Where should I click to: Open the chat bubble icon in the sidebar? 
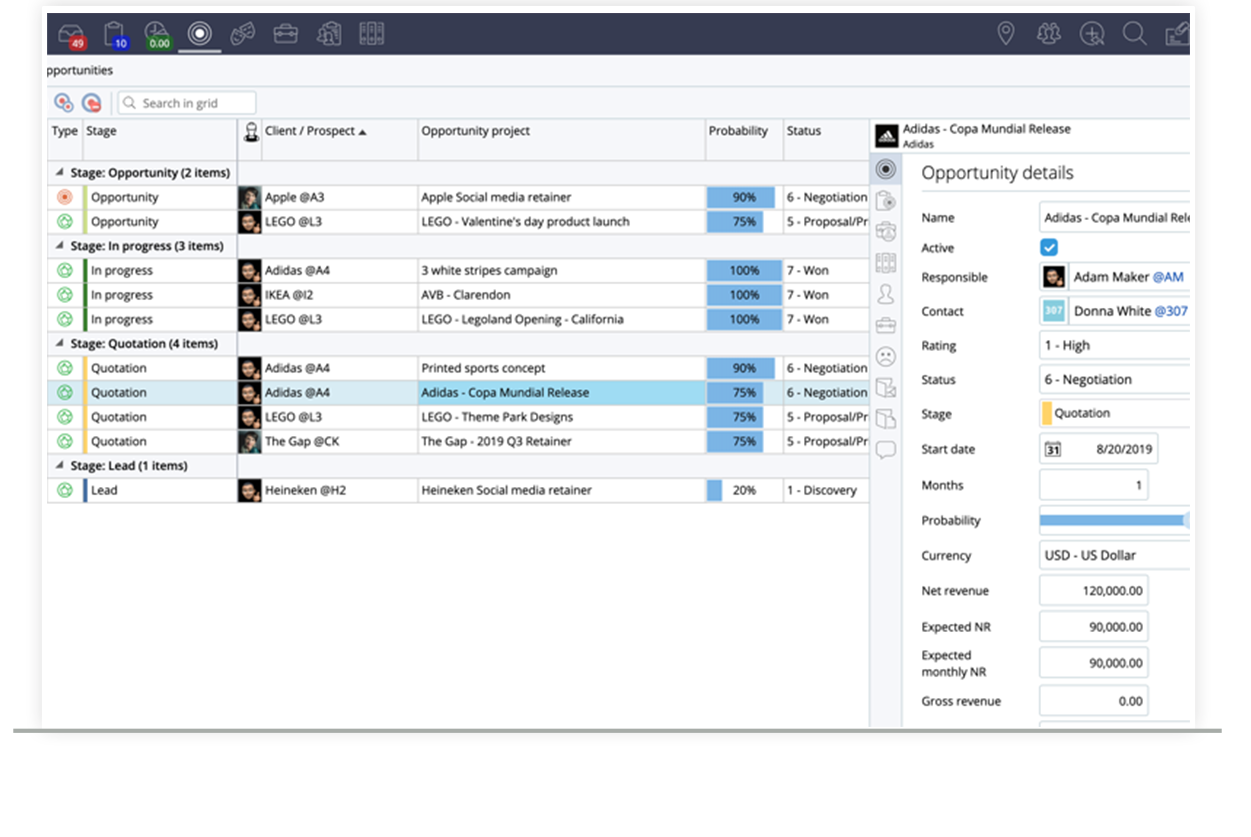886,449
